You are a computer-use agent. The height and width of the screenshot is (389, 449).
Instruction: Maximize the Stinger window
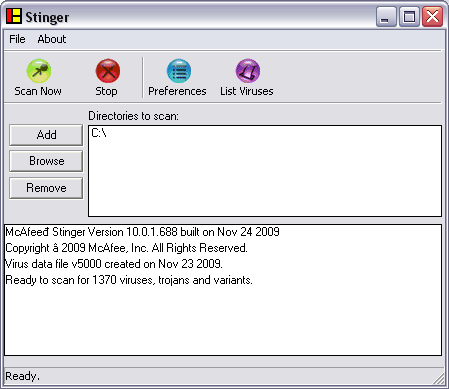click(x=409, y=17)
